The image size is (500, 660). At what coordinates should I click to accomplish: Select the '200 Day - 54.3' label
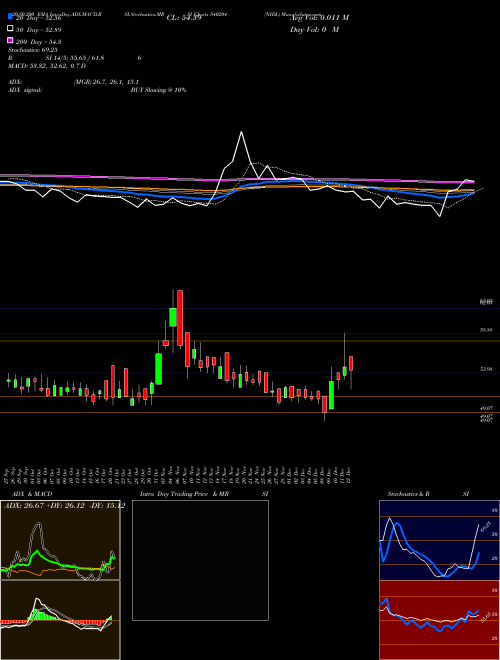(38, 42)
